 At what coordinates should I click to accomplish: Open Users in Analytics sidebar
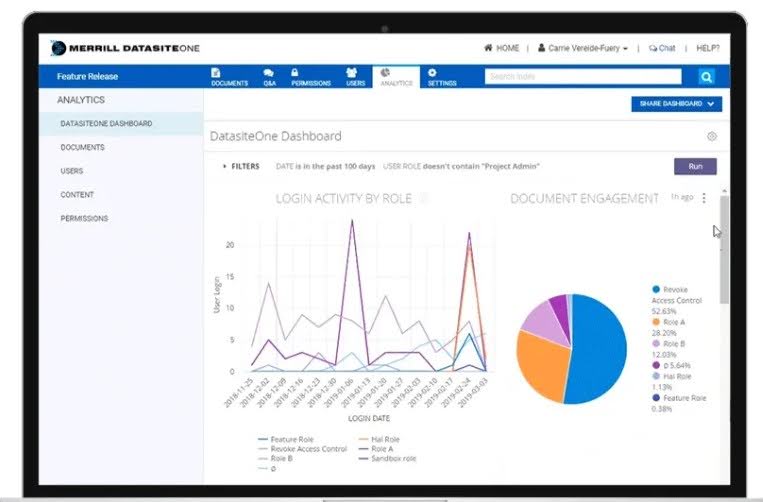pos(72,171)
